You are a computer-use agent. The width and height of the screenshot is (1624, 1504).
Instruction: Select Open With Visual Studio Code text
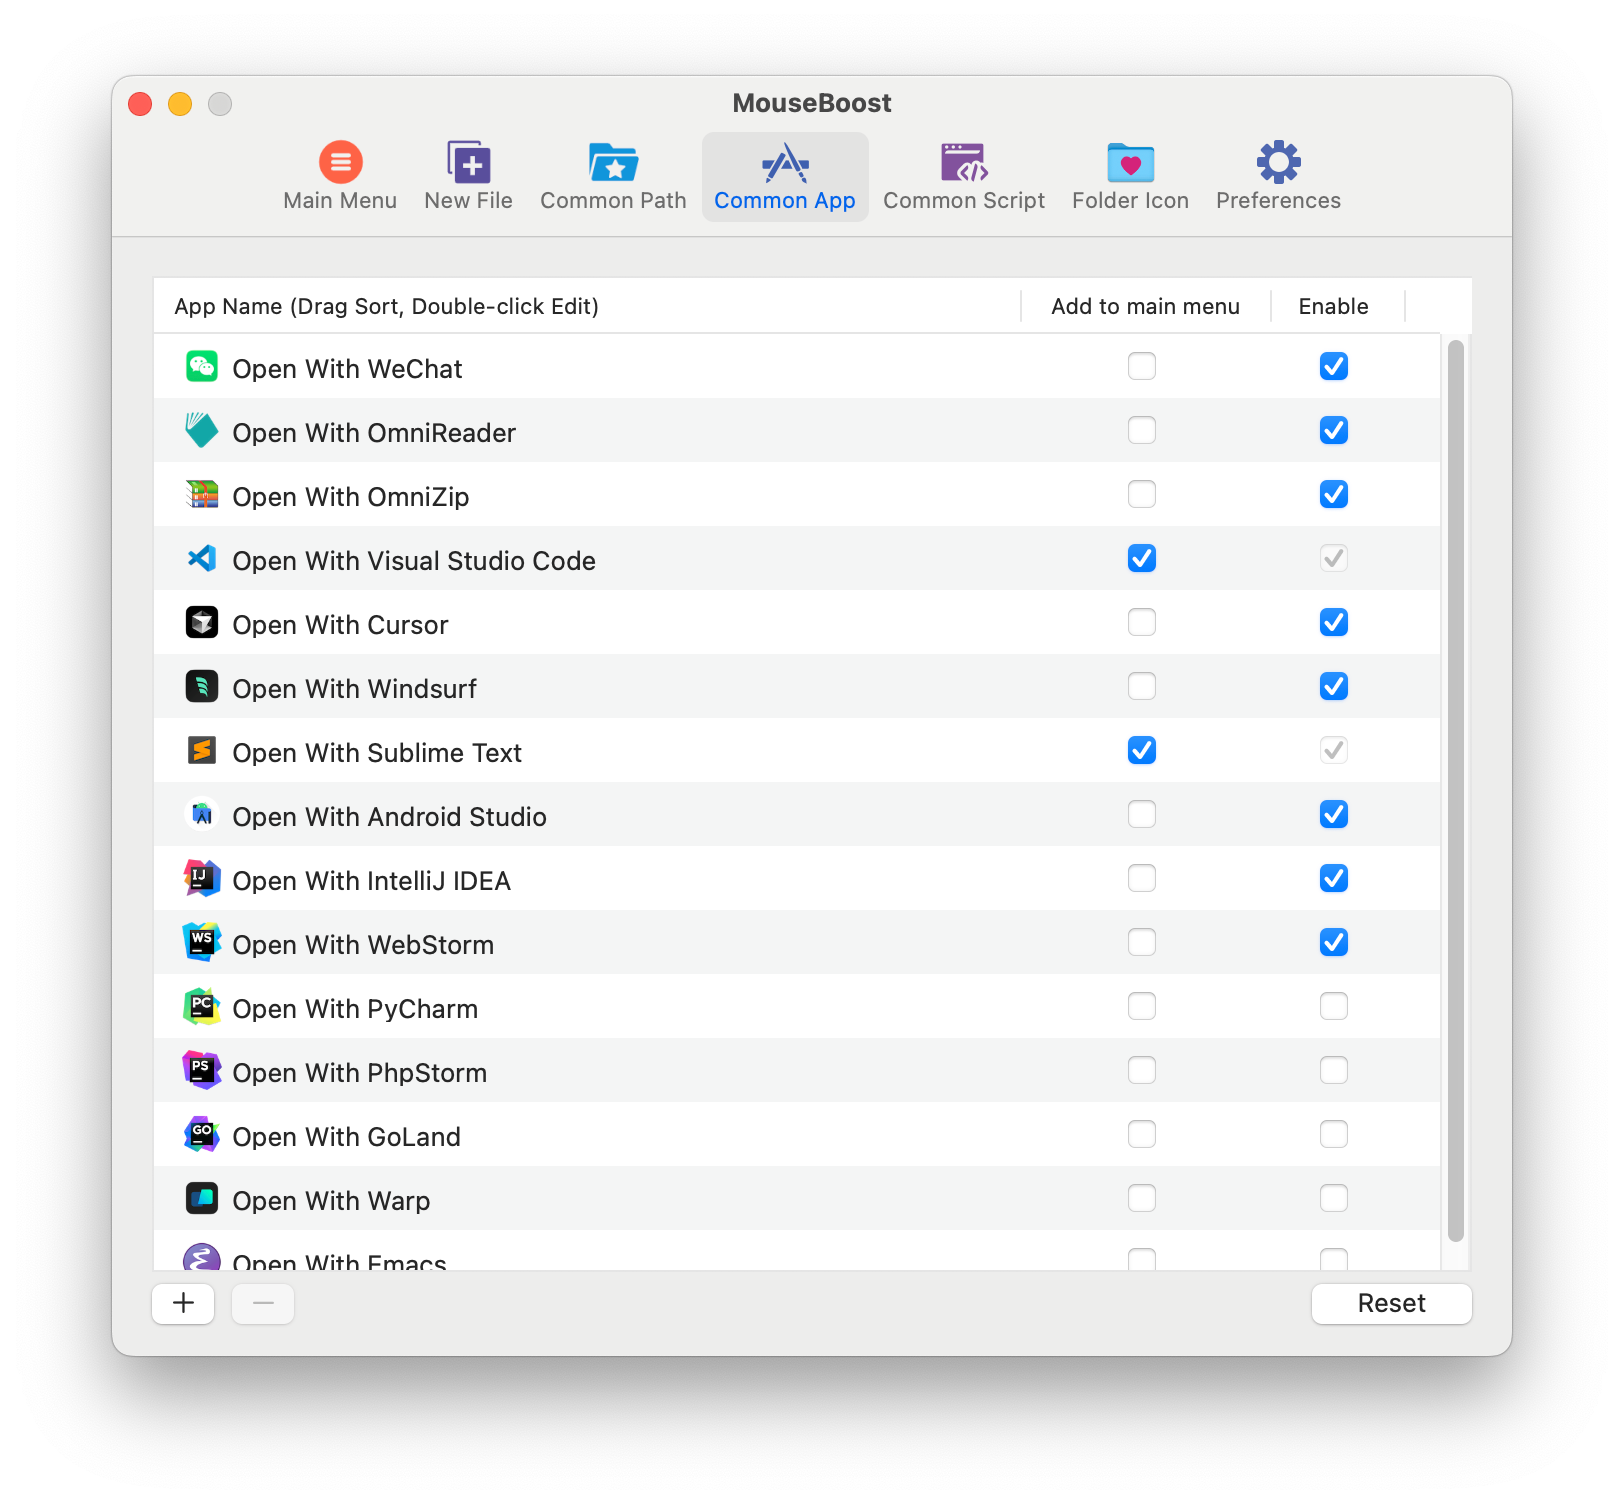(x=414, y=561)
